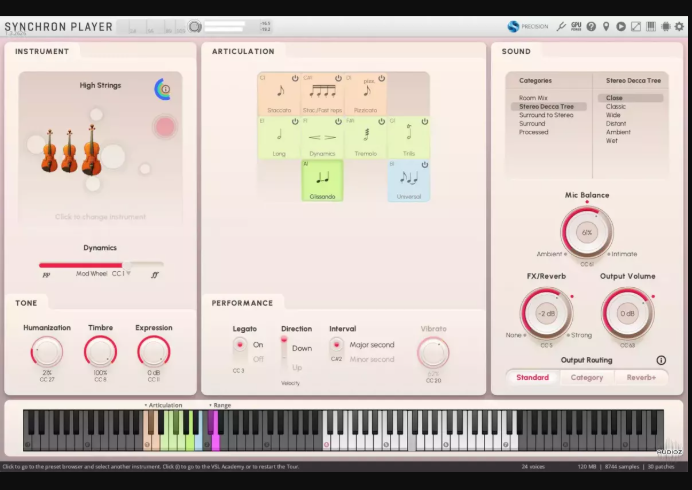Viewport: 692px width, 490px height.
Task: Select the Tremolo articulation cell
Action: pyautogui.click(x=365, y=137)
